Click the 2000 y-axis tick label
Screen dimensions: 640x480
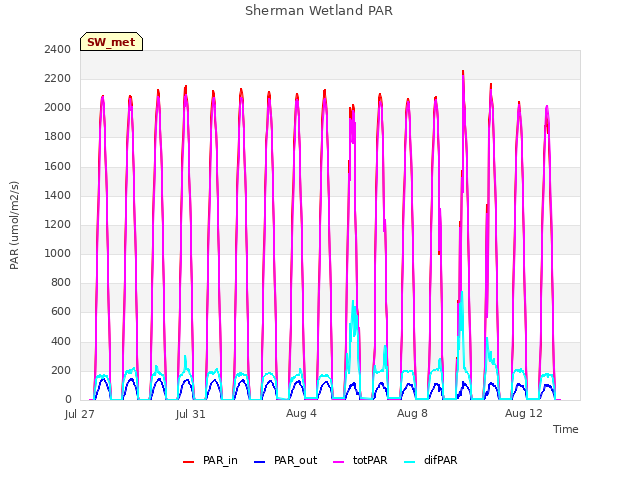click(x=58, y=108)
